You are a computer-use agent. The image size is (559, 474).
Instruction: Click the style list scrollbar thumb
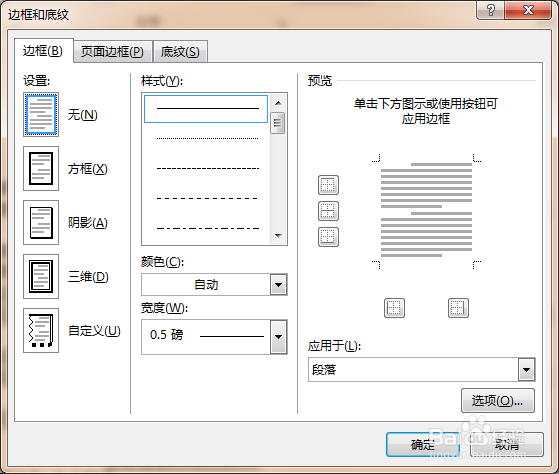(278, 123)
